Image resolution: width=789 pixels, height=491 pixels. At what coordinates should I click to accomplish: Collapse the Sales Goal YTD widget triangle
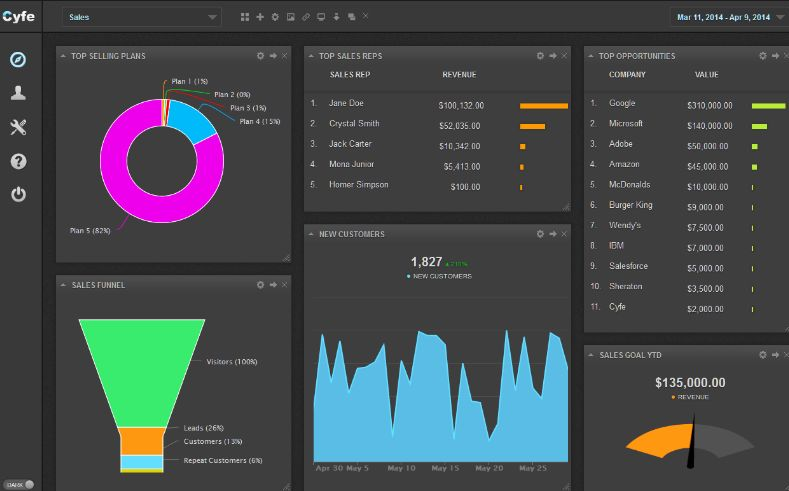click(591, 355)
